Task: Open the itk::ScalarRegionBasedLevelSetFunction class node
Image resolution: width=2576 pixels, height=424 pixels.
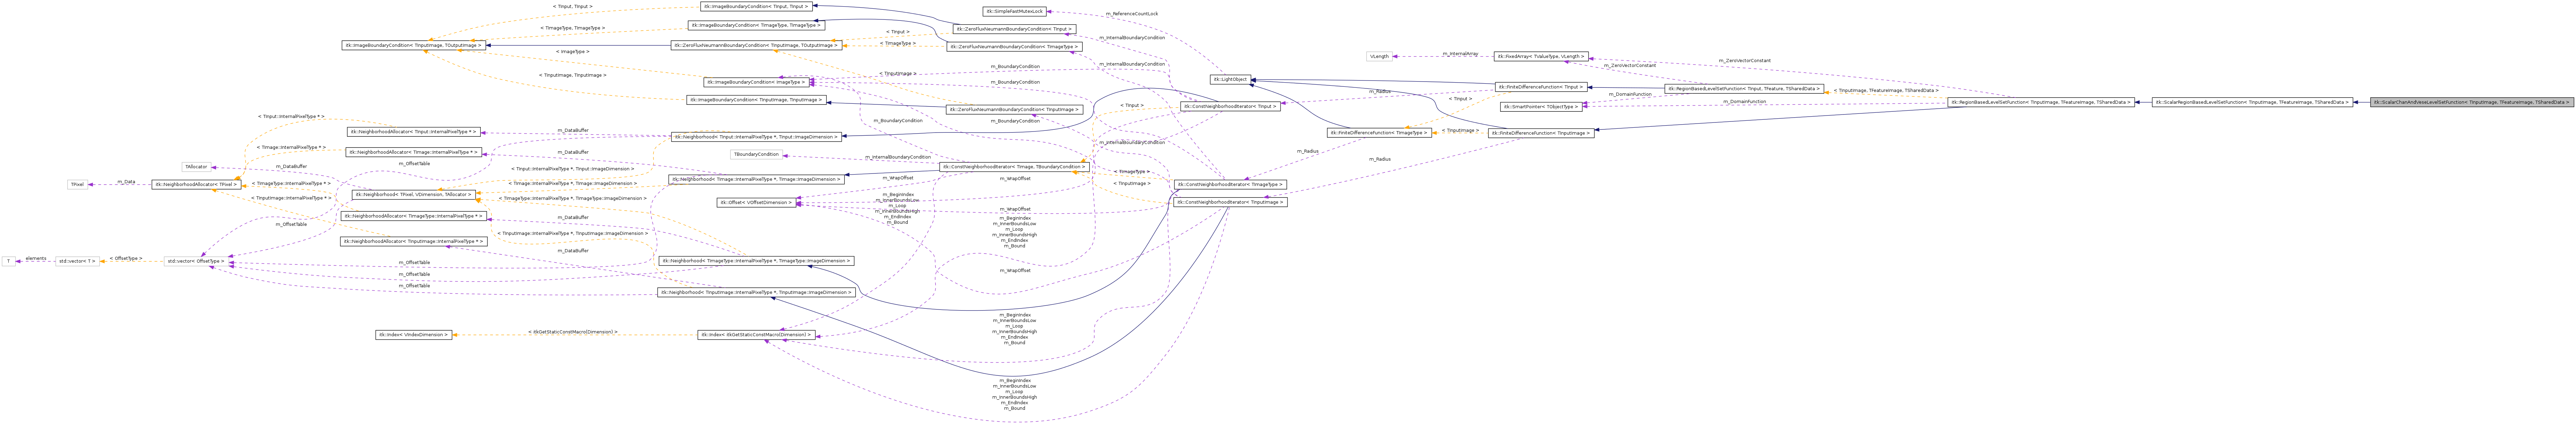Action: 2252,102
